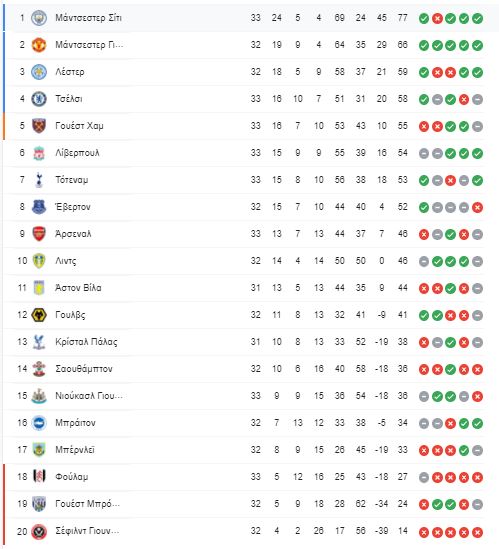This screenshot has width=499, height=549.
Task: Click Leeds' points value of 46
Action: pyautogui.click(x=402, y=261)
